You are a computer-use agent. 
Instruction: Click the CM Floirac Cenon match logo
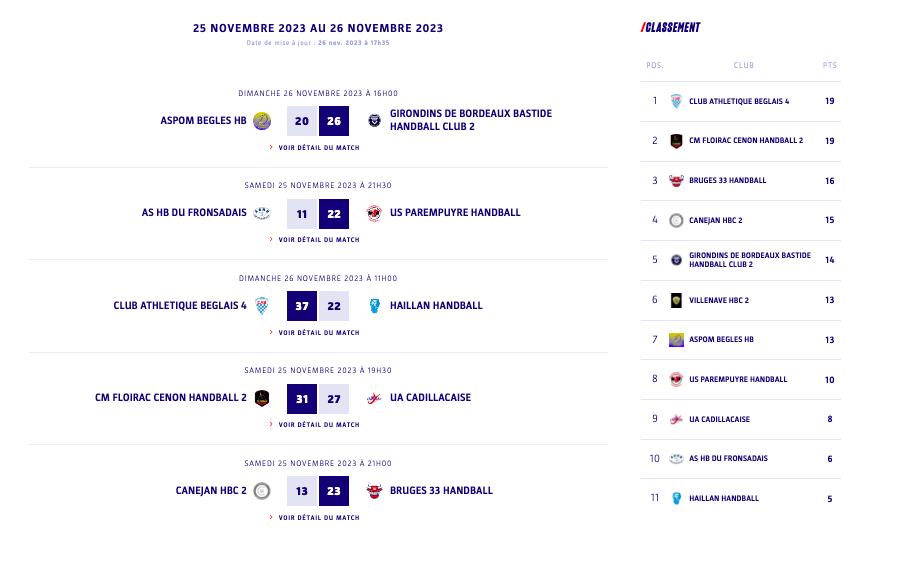[x=262, y=398]
